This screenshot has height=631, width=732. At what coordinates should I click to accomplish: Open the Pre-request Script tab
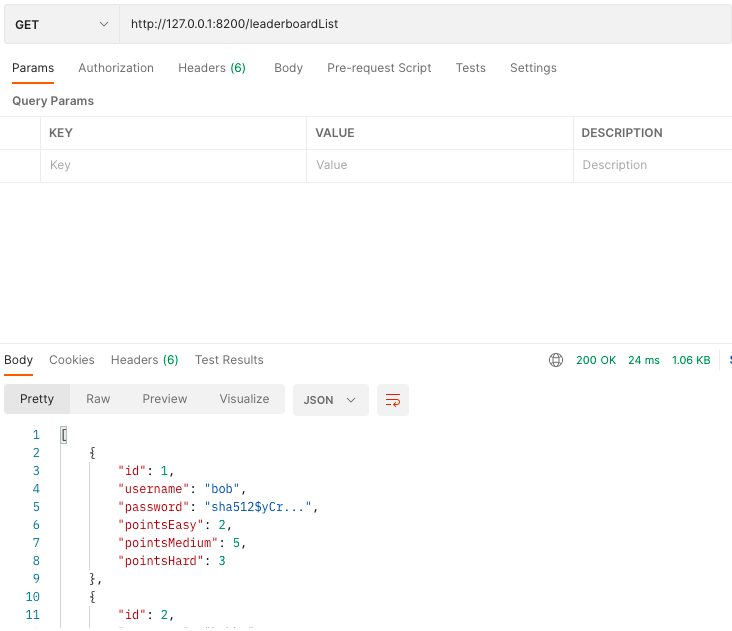(x=379, y=68)
